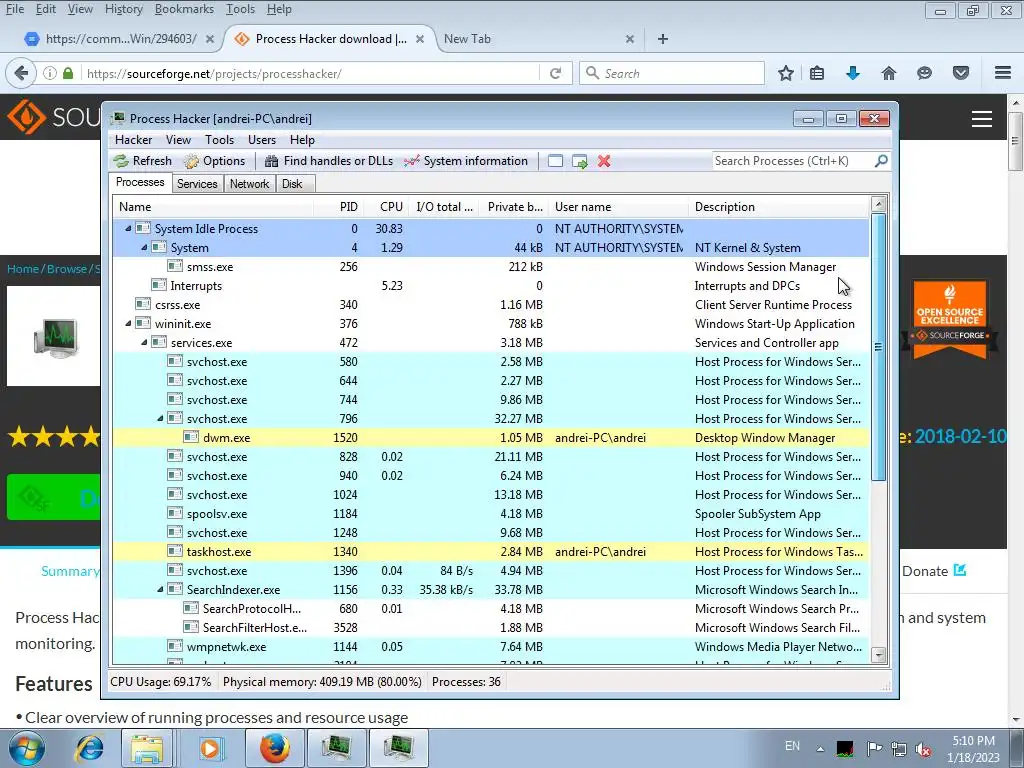1024x768 pixels.
Task: Click the find window and thread icon
Action: pos(579,161)
